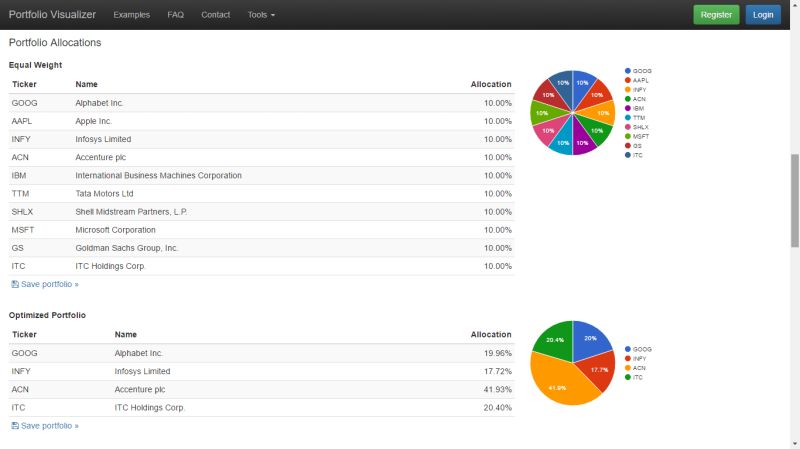
Task: Click the GOOG legend dot in Equal Weight chart
Action: 628,71
